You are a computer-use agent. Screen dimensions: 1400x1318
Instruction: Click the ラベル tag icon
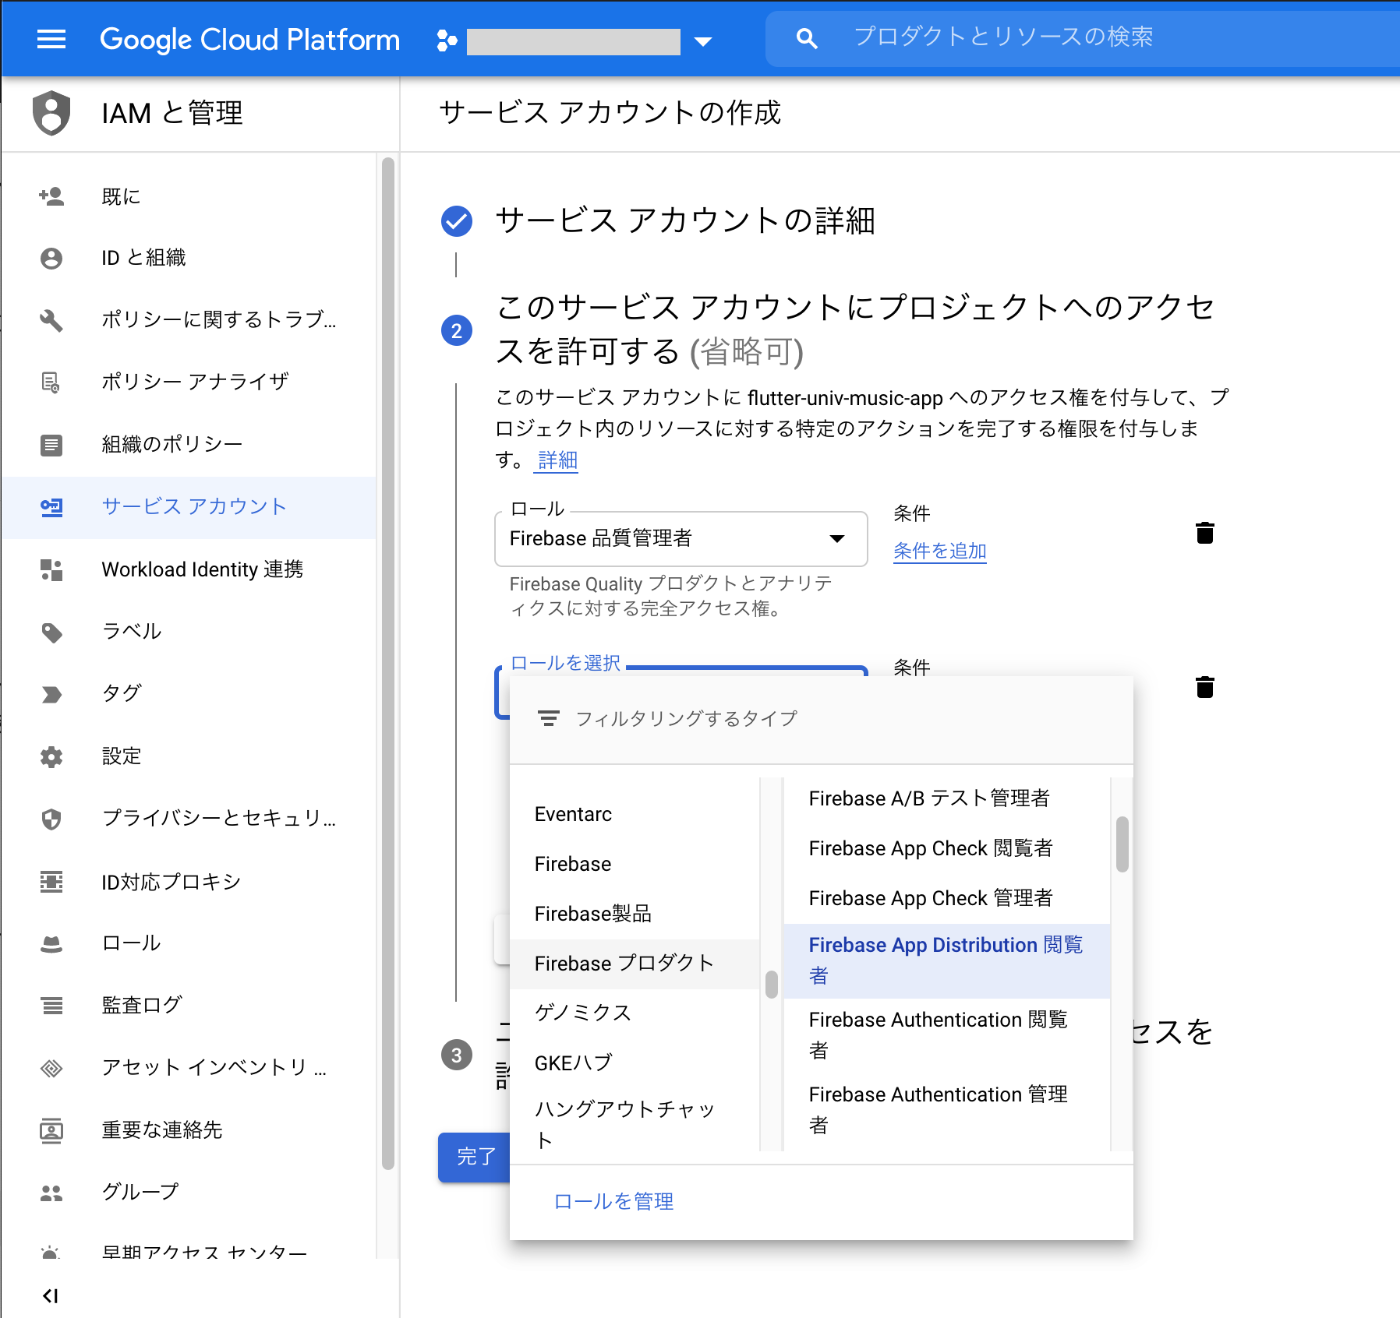pos(51,632)
